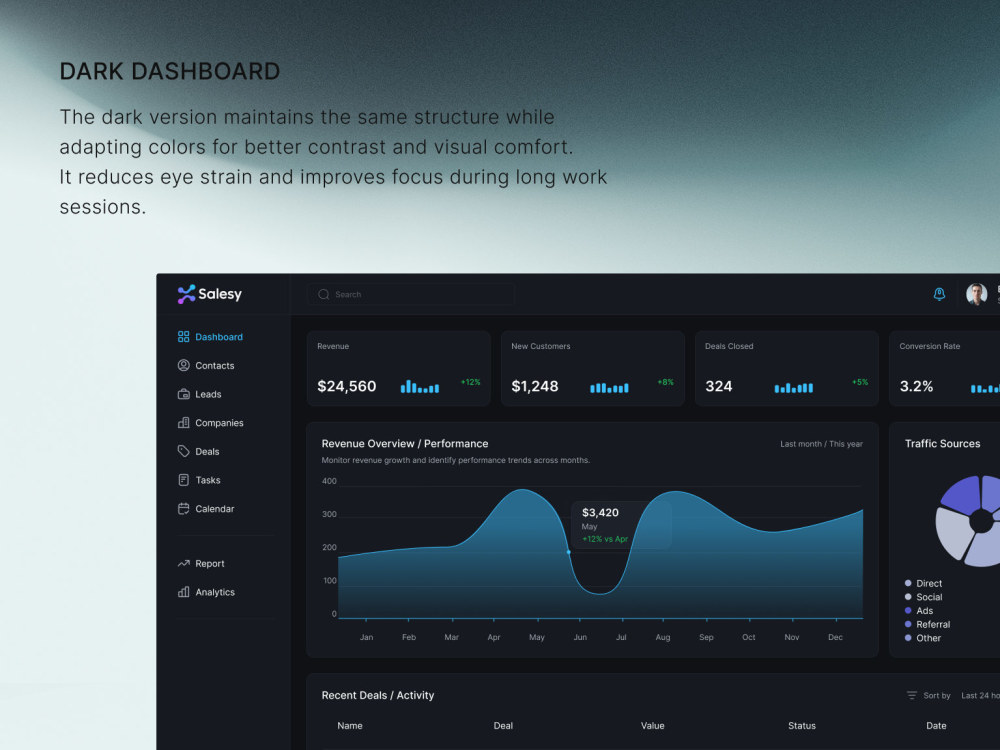
Task: Click the +5% Deals Closed badge
Action: pos(860,382)
